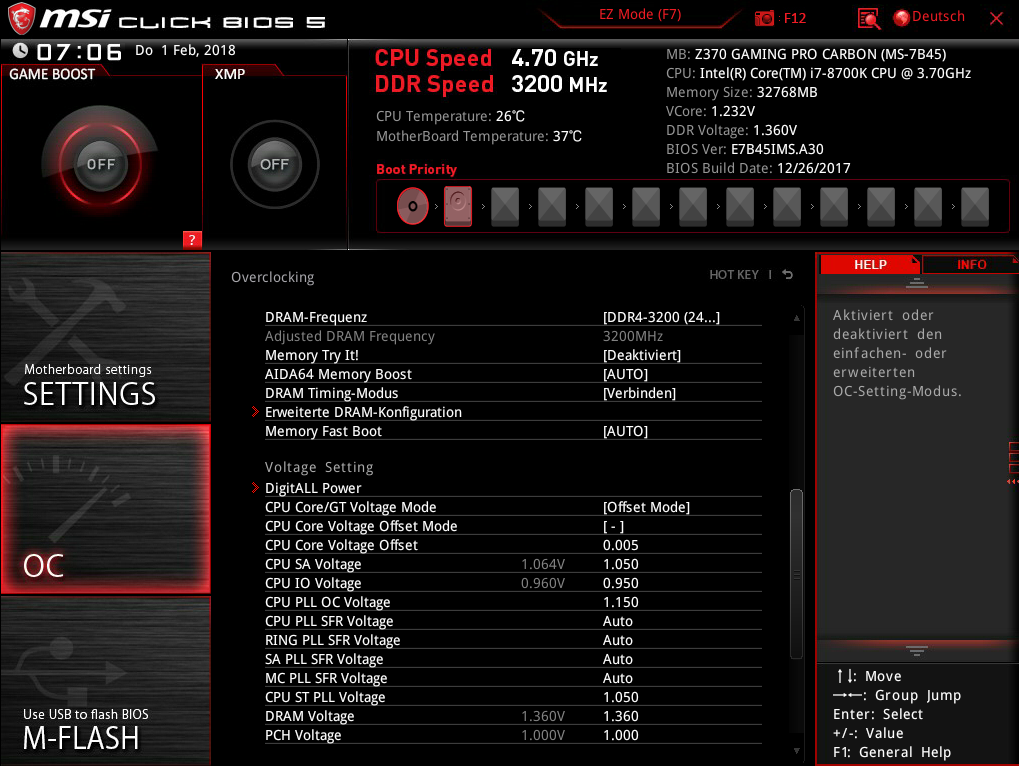Image resolution: width=1019 pixels, height=766 pixels.
Task: Open AIDA64 Memory Boost AUTO option
Action: (x=625, y=374)
